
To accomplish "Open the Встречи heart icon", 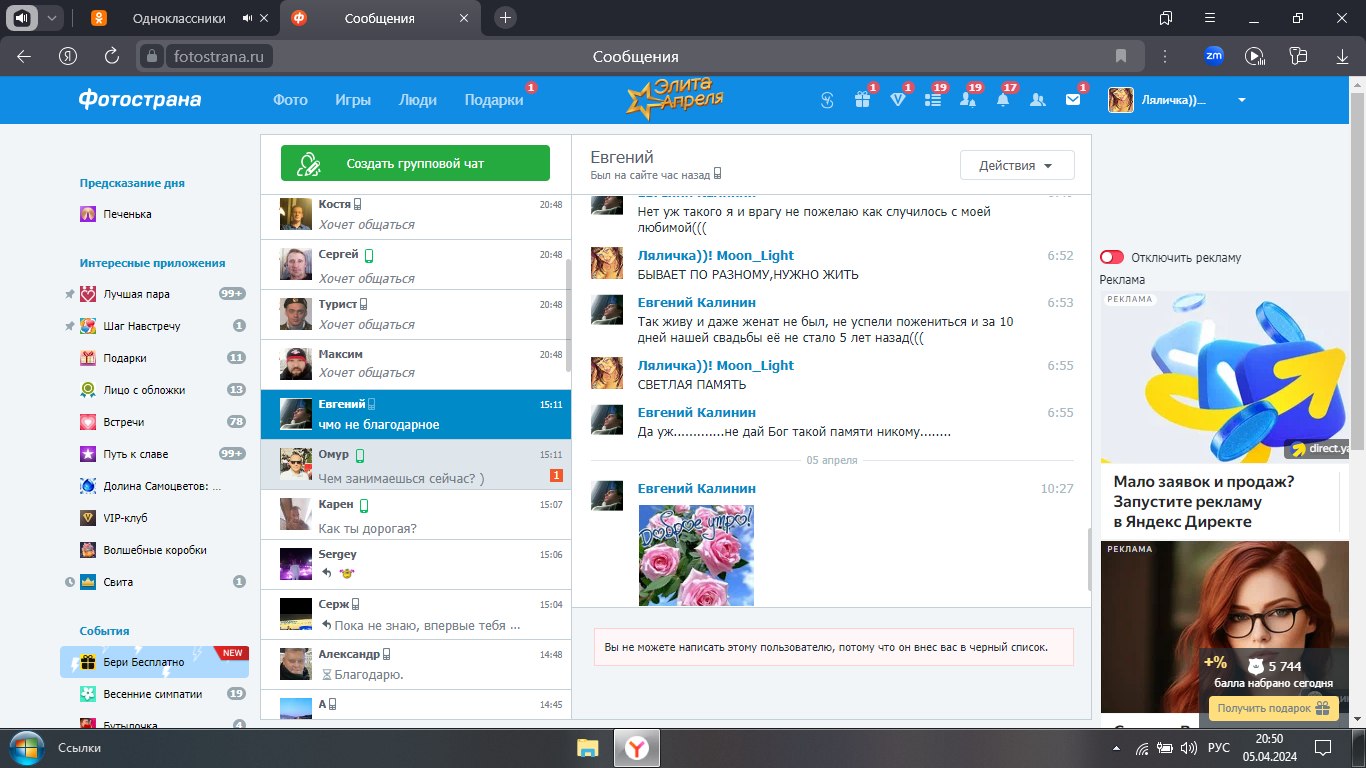I will (88, 422).
